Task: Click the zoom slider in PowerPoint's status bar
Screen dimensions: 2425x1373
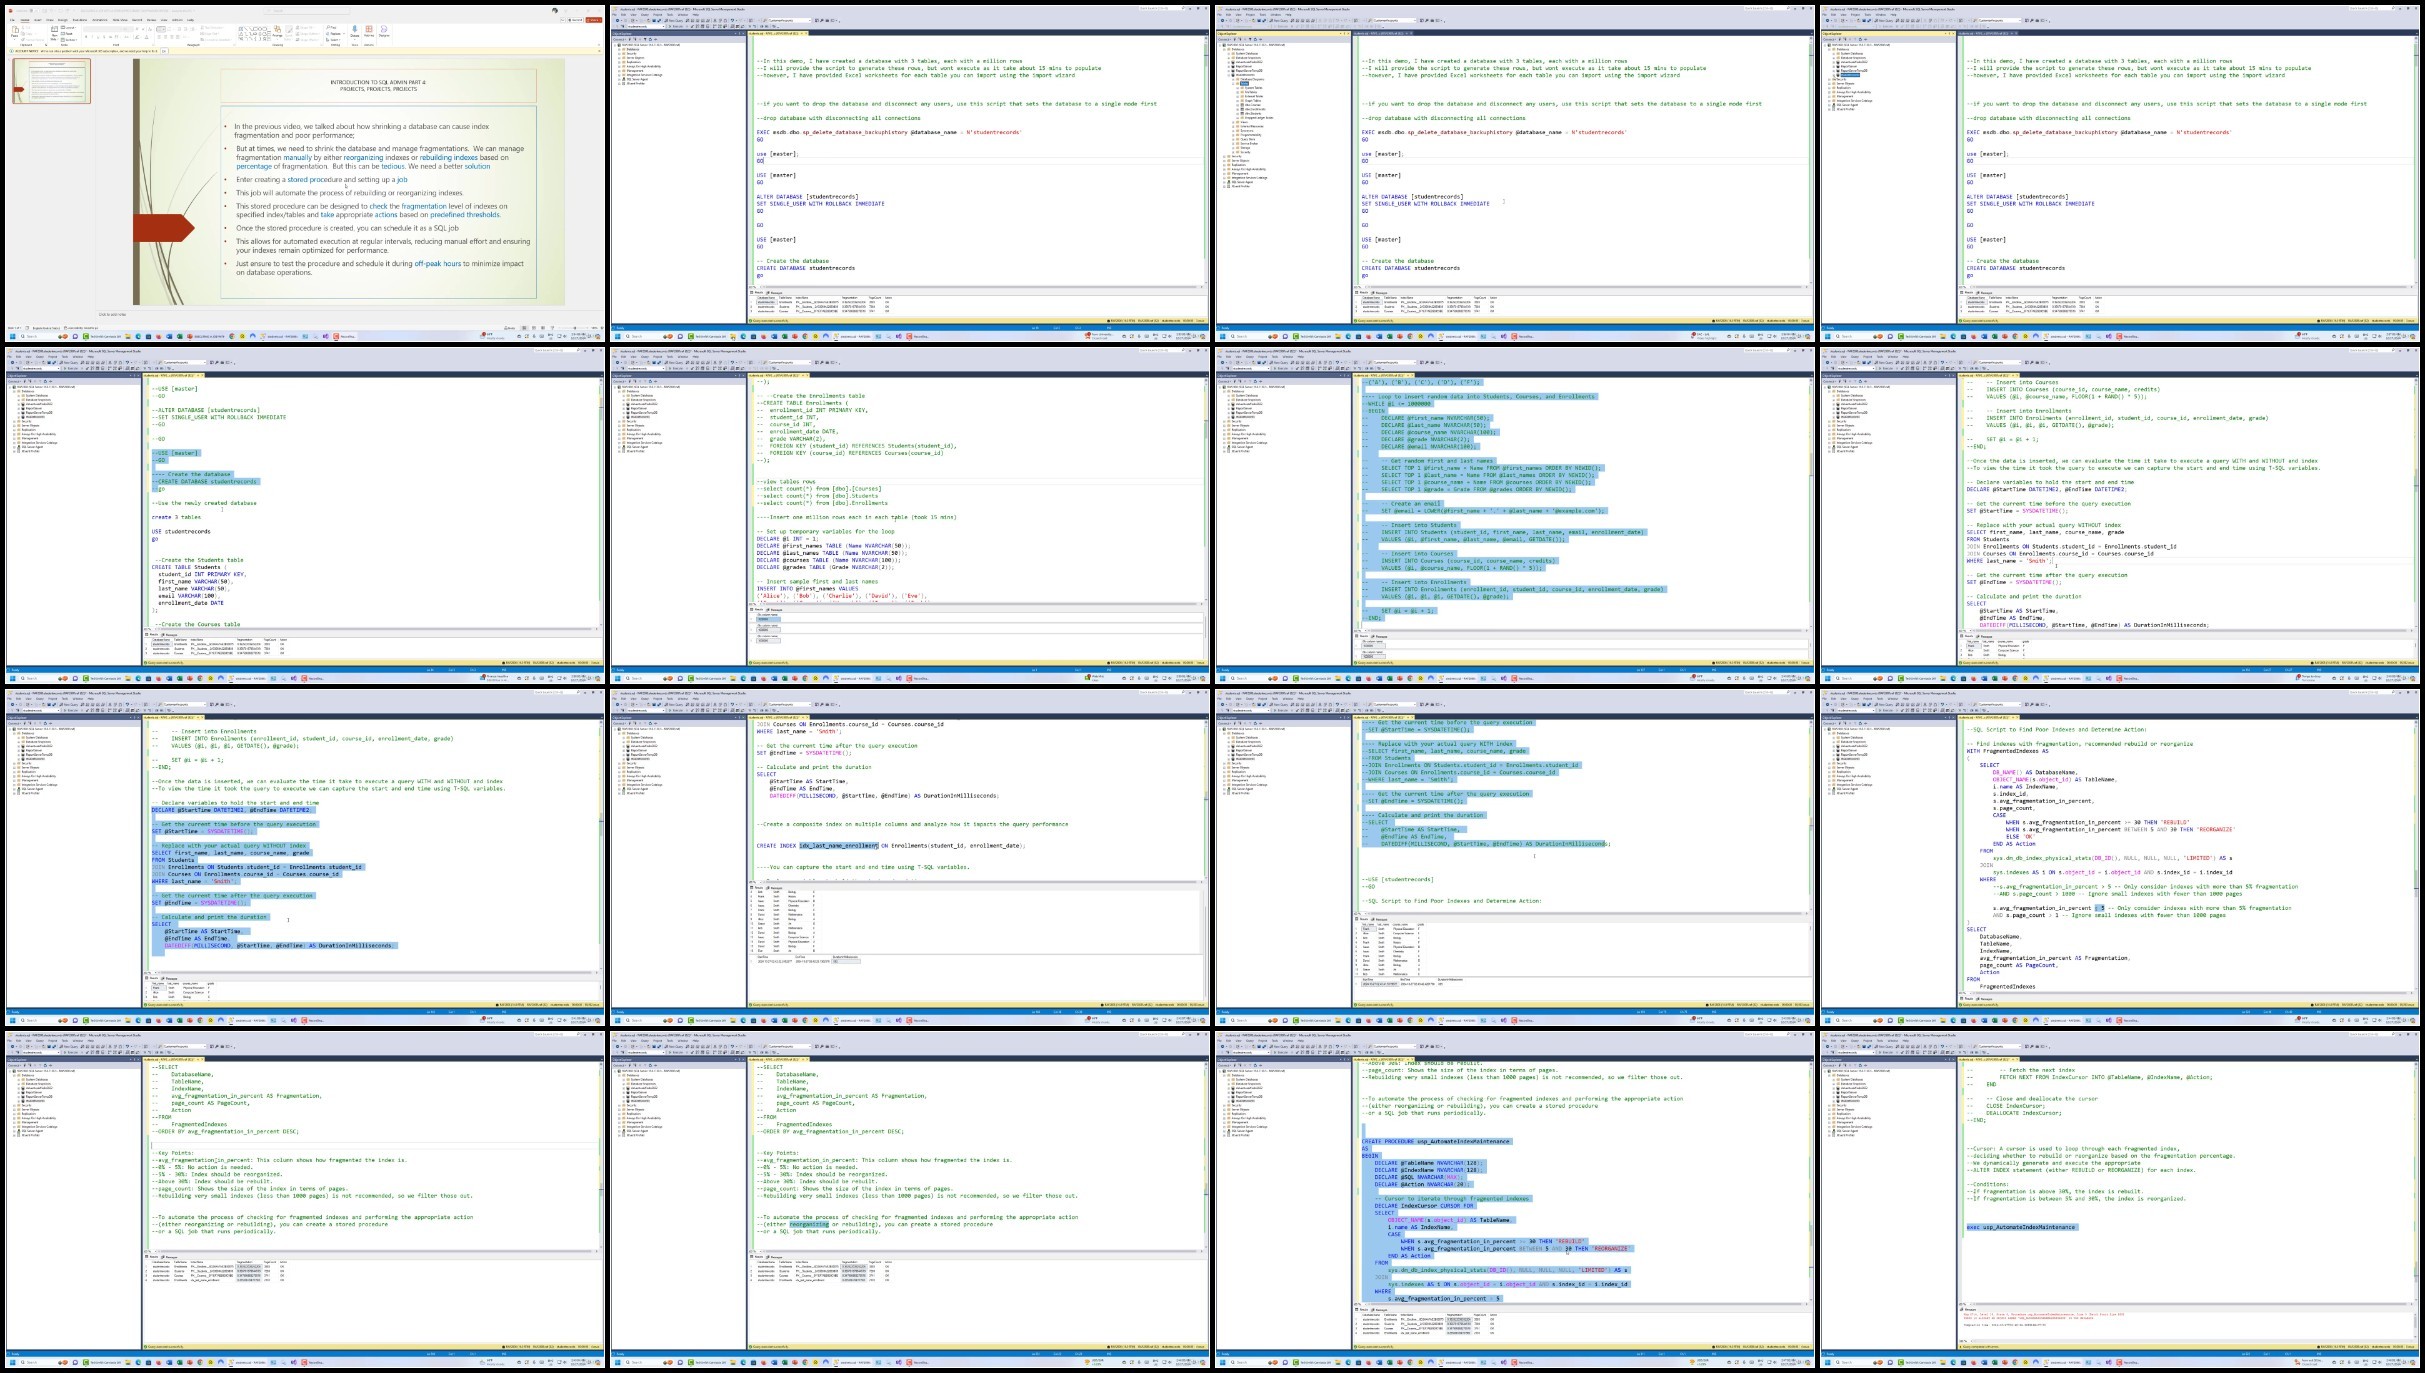Action: (575, 328)
